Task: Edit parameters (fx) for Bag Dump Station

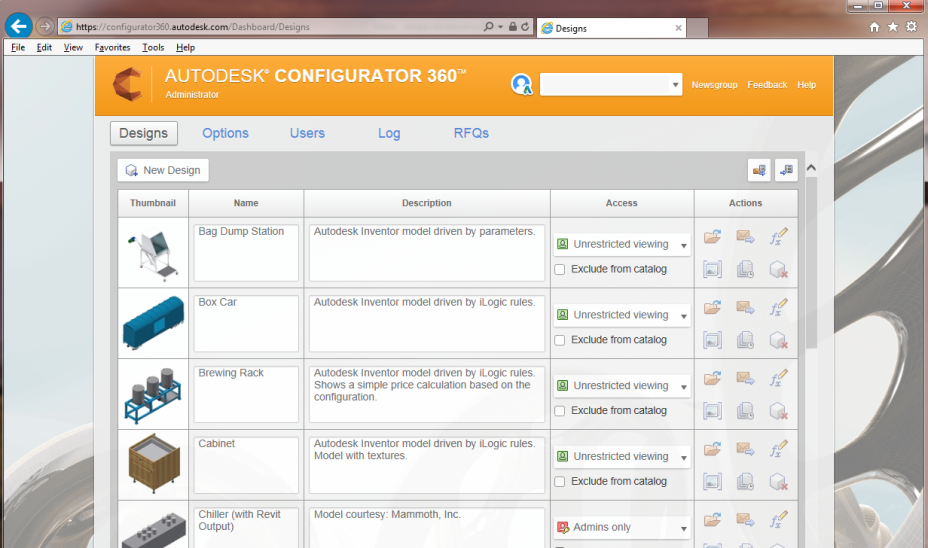Action: (778, 237)
